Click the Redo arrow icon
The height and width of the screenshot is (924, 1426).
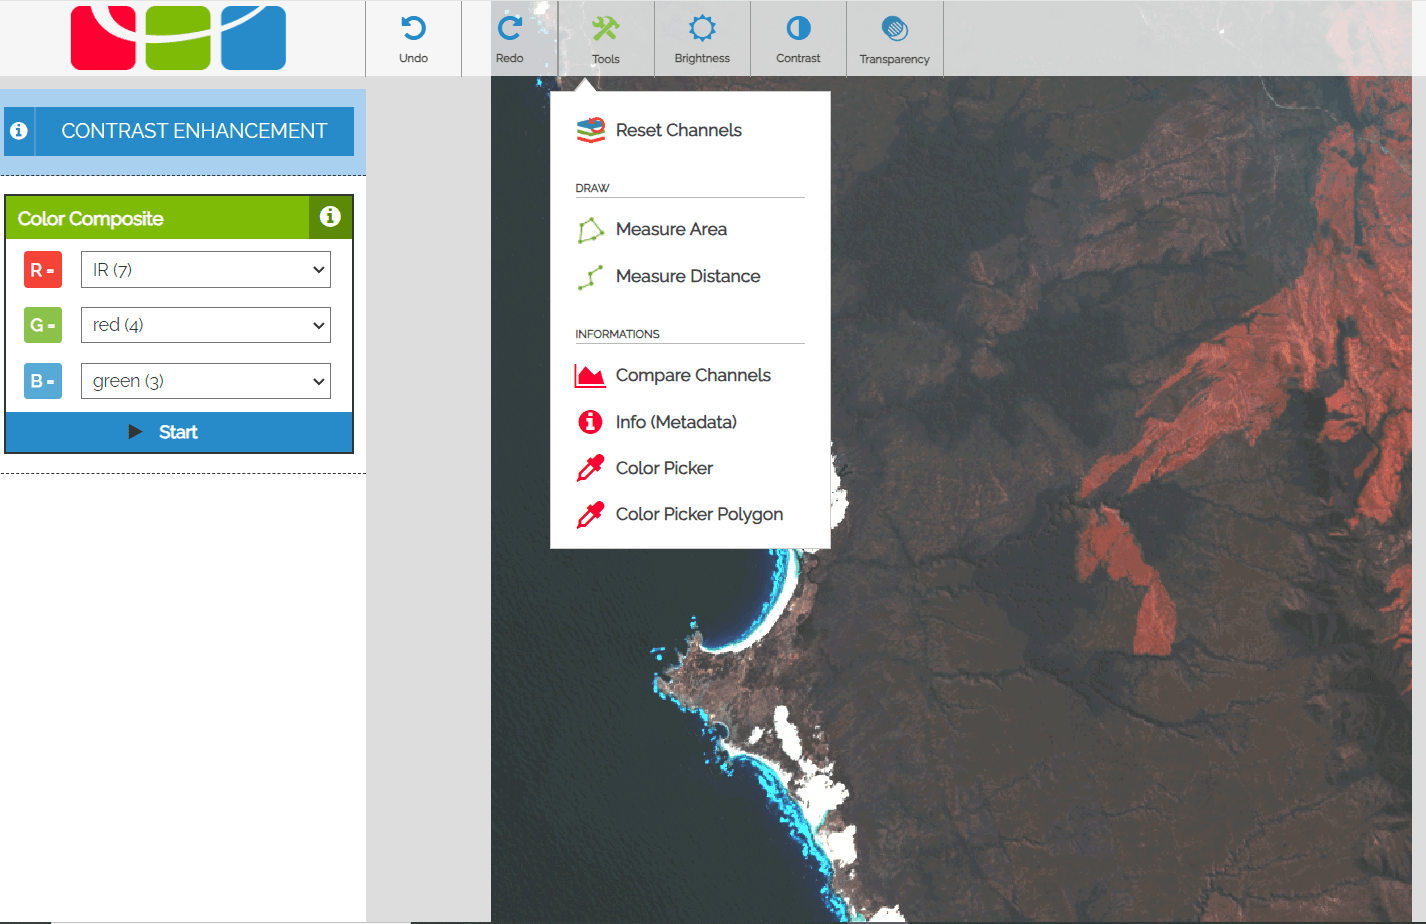[x=509, y=29]
